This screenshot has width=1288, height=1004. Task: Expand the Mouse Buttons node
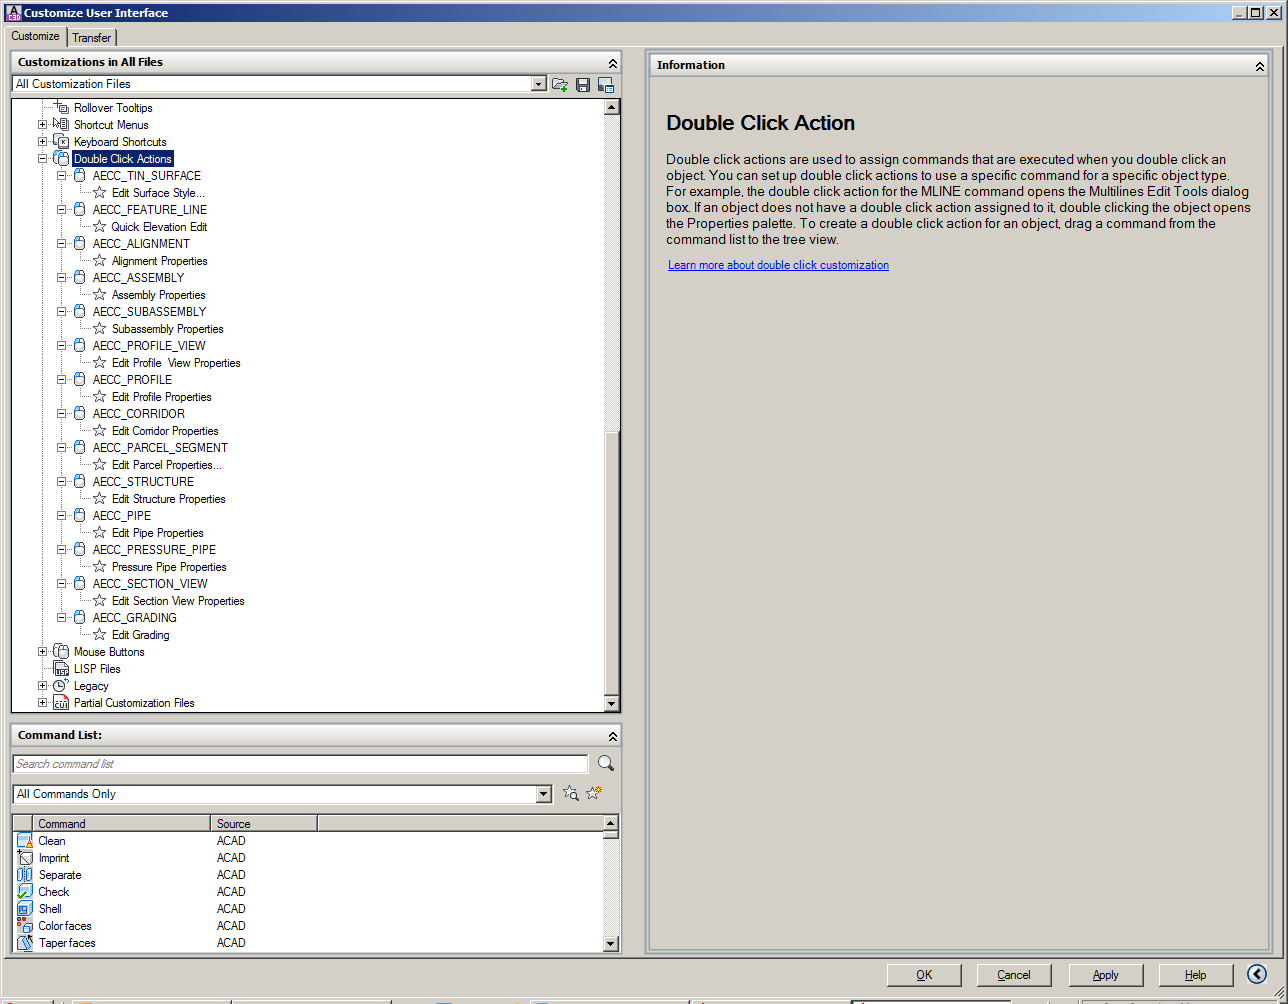point(42,652)
